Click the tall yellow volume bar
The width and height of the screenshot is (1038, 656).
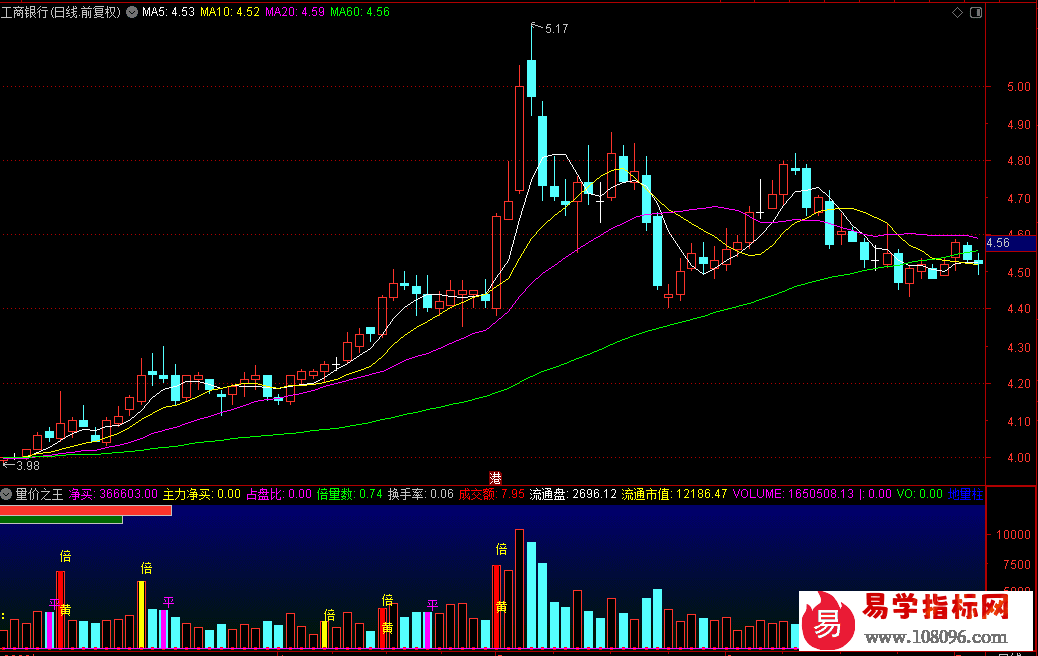tap(142, 614)
